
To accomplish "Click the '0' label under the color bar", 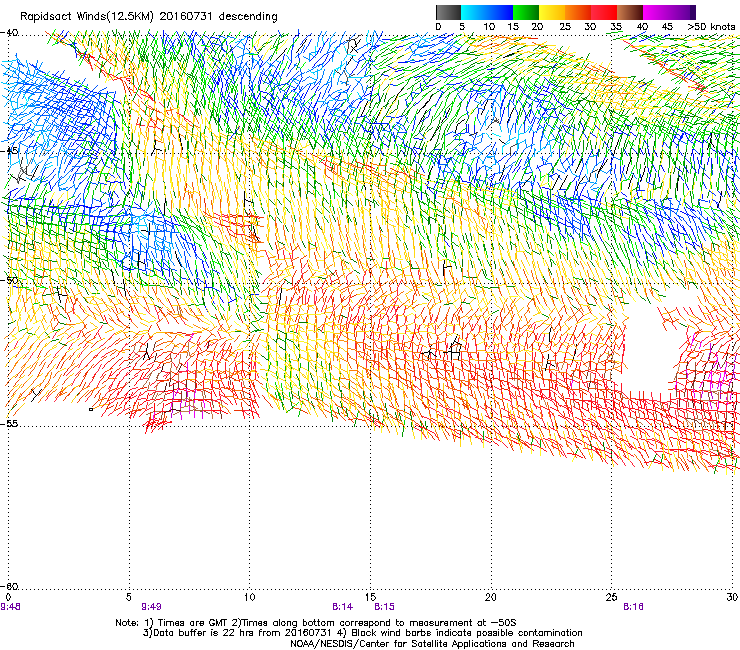I will [x=438, y=27].
